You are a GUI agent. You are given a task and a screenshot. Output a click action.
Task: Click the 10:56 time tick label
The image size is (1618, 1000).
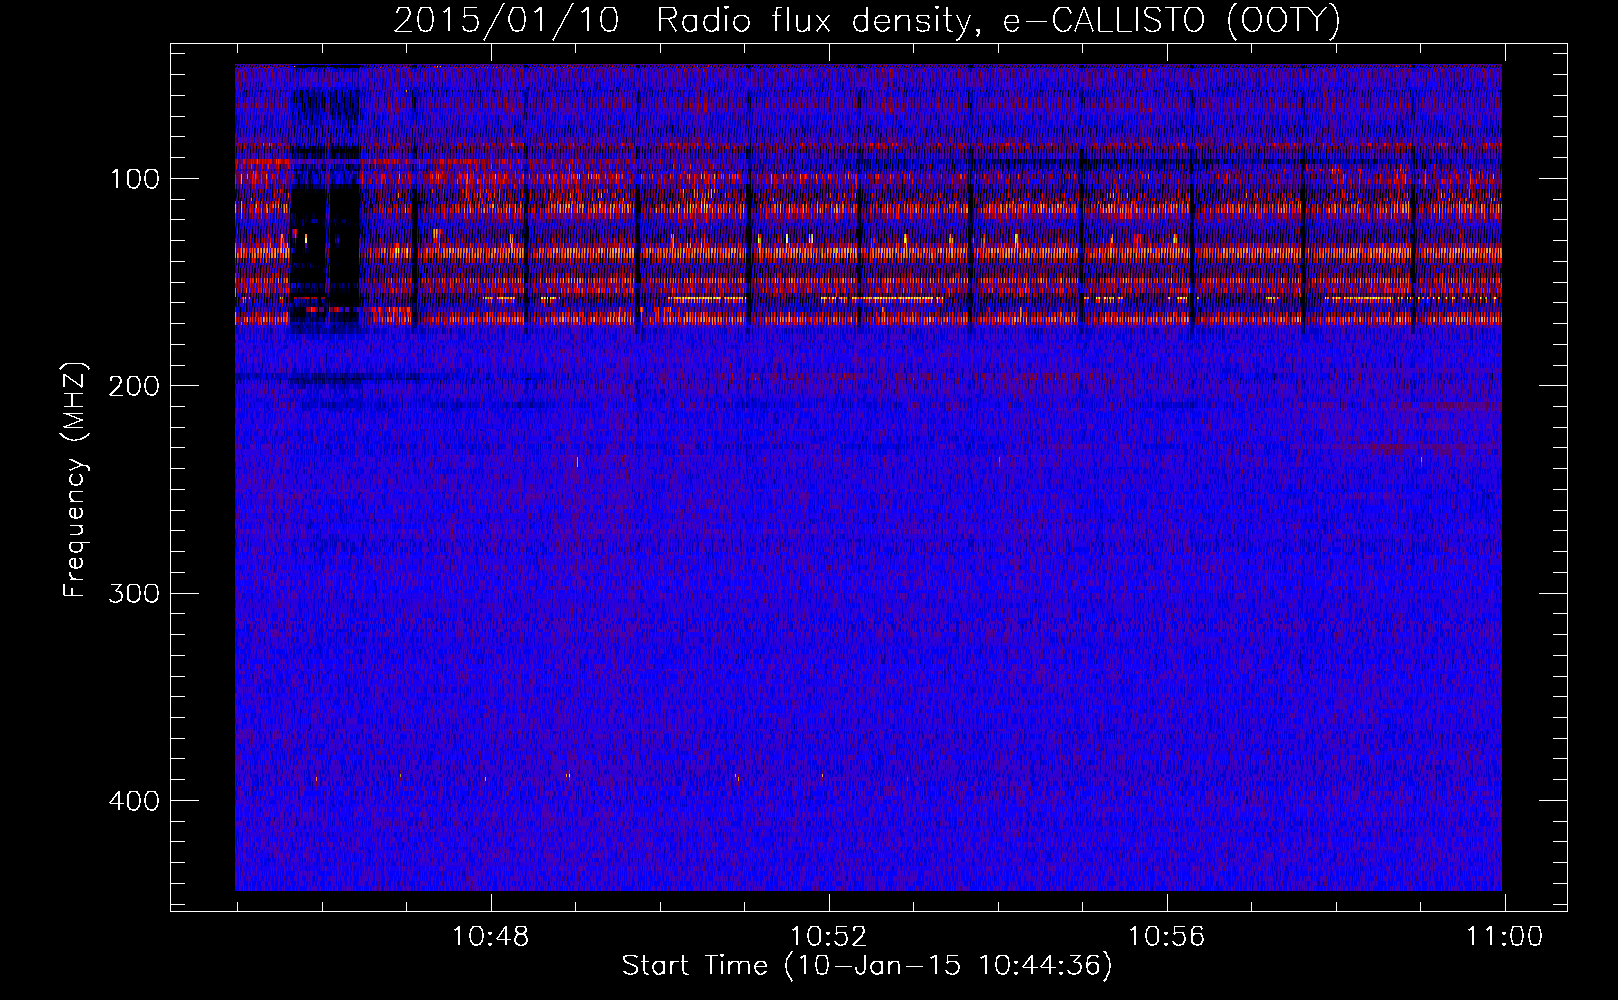(1166, 937)
